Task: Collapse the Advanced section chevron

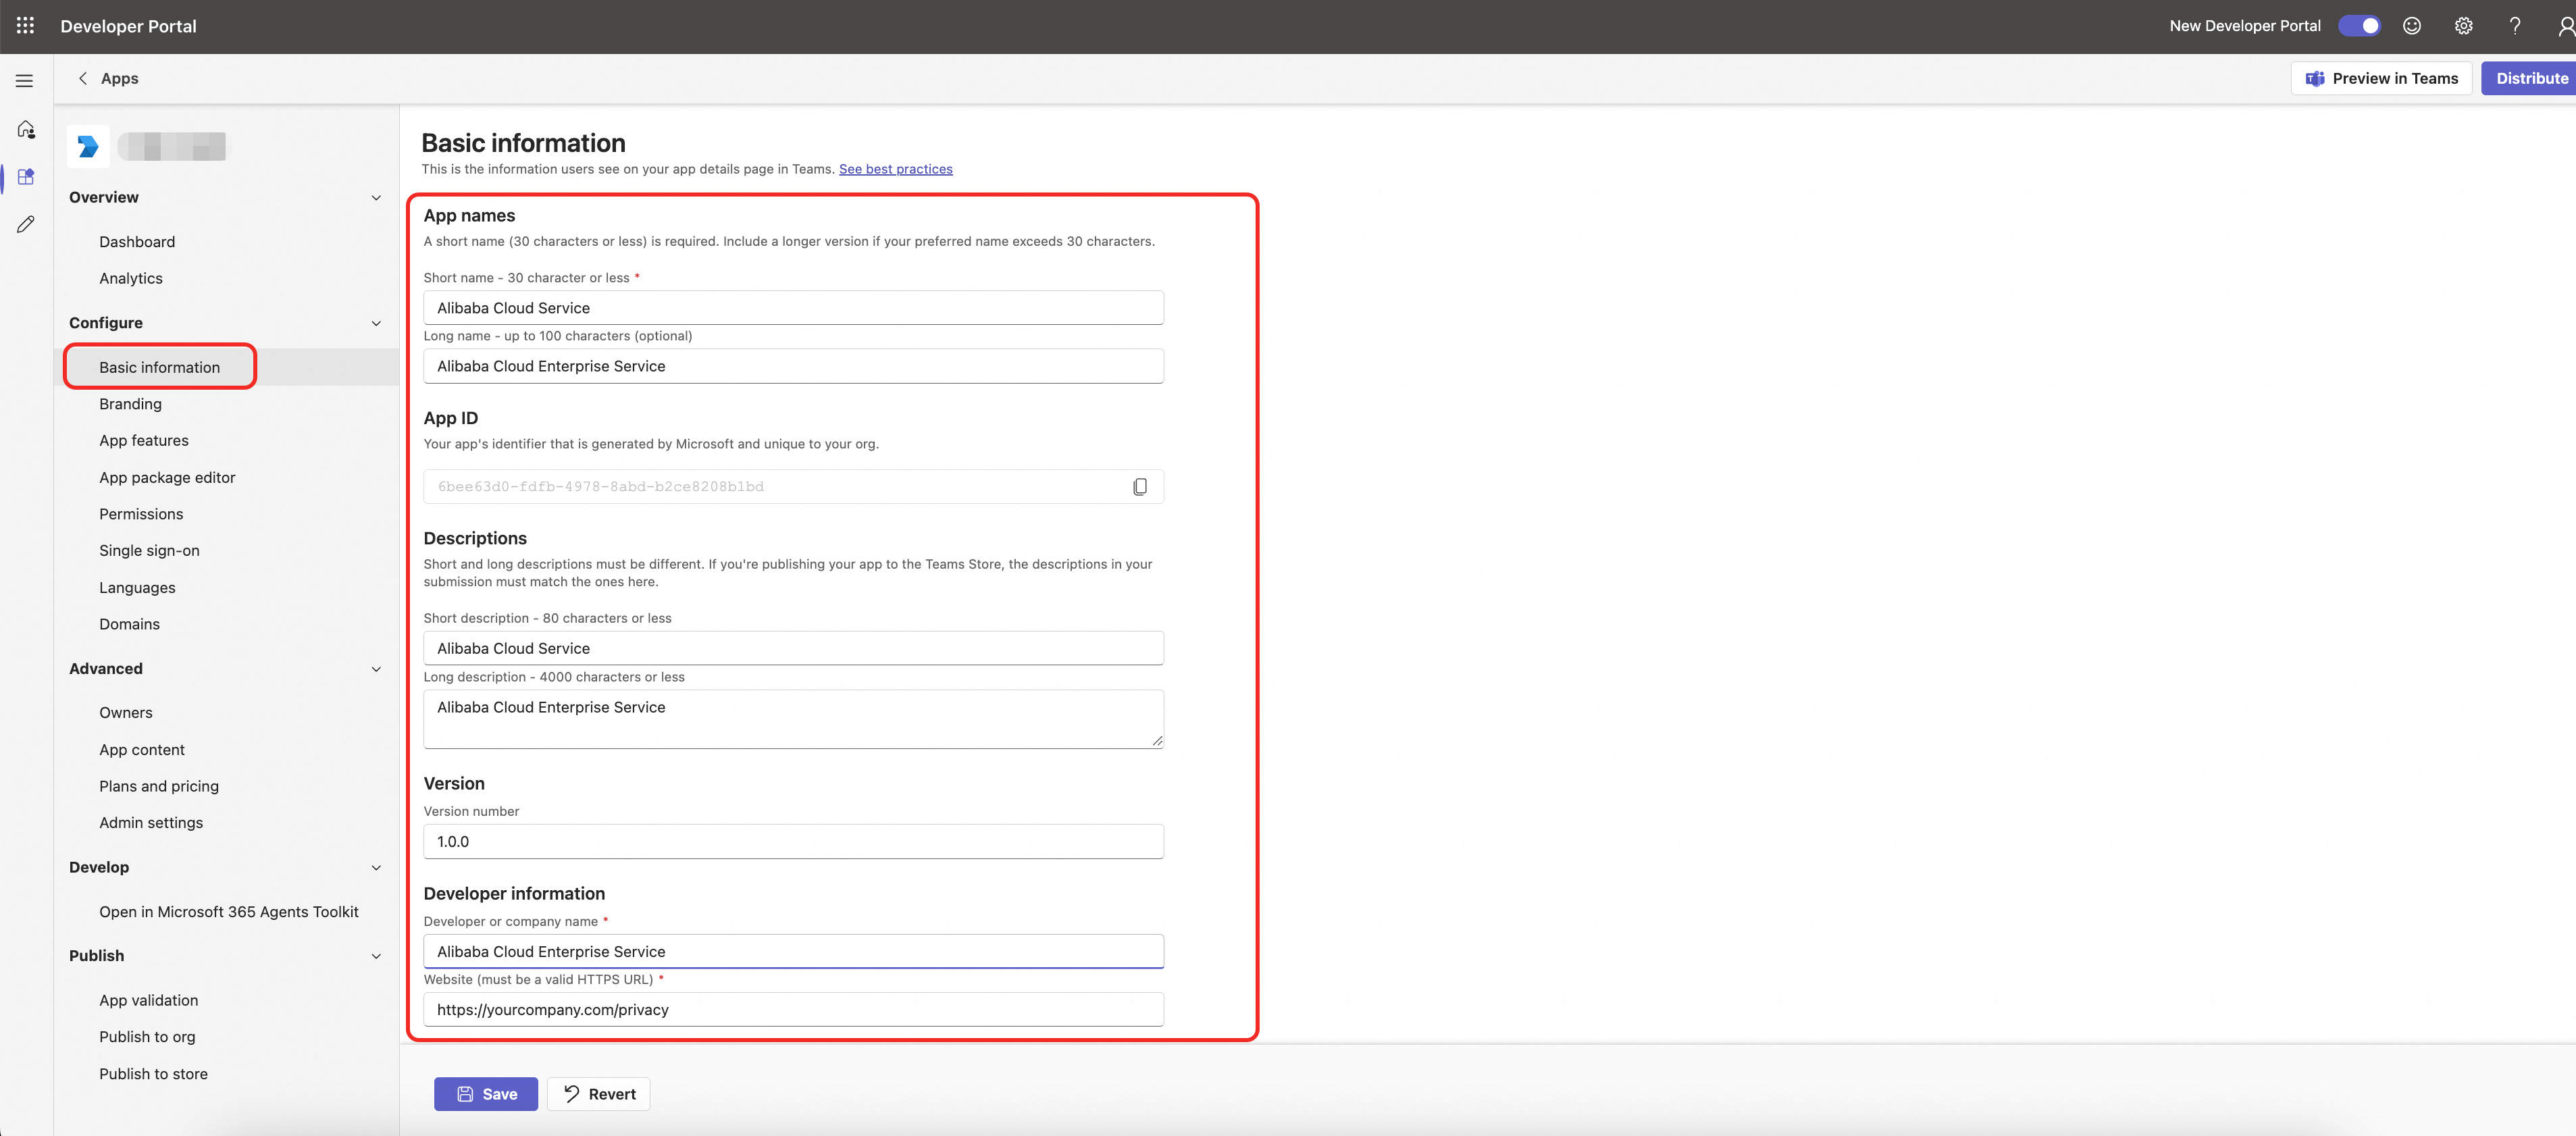Action: tap(376, 669)
